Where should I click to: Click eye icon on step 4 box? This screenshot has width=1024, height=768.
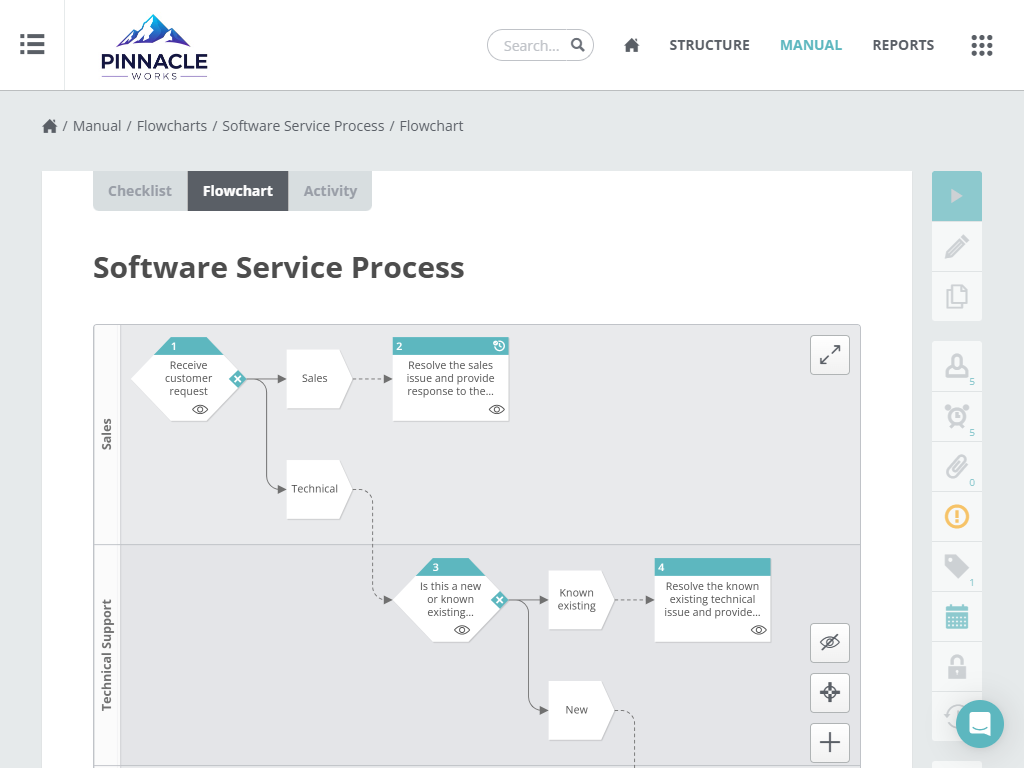click(758, 630)
